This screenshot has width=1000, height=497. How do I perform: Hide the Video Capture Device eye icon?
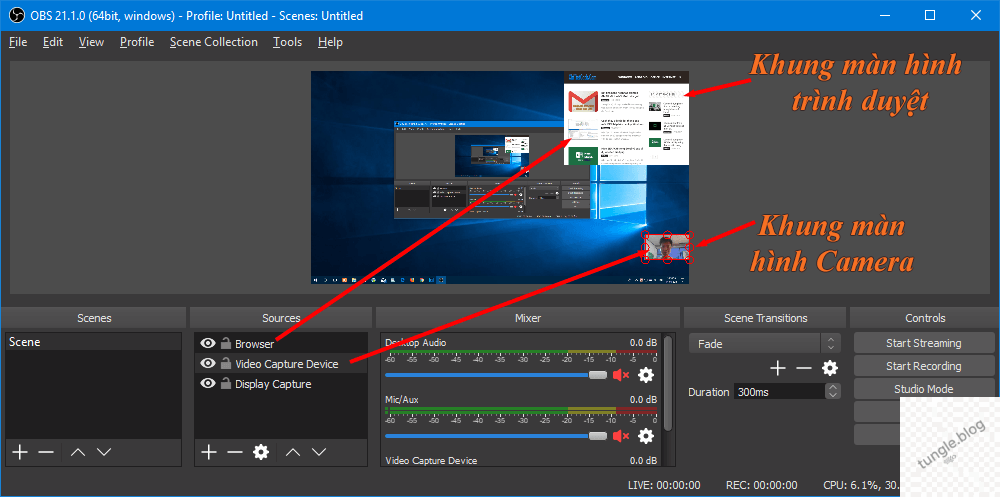(x=208, y=363)
